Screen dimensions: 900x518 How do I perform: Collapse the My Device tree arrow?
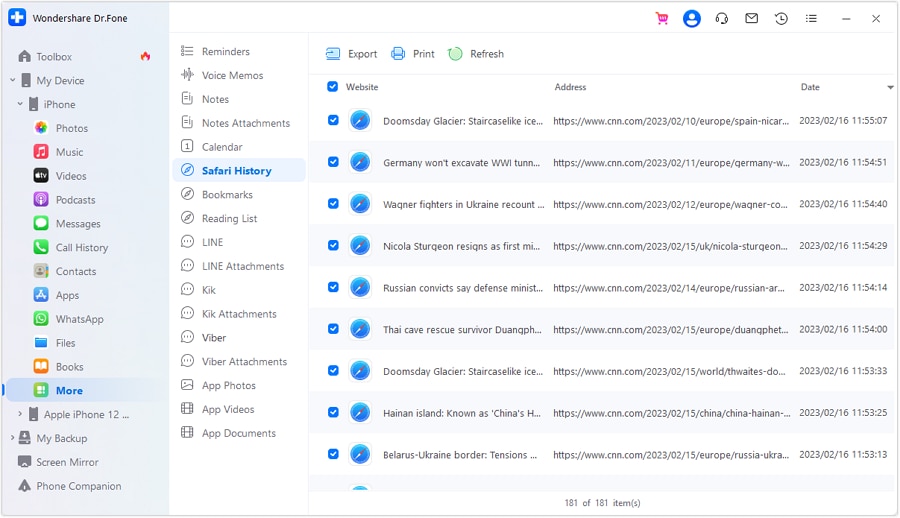point(13,80)
